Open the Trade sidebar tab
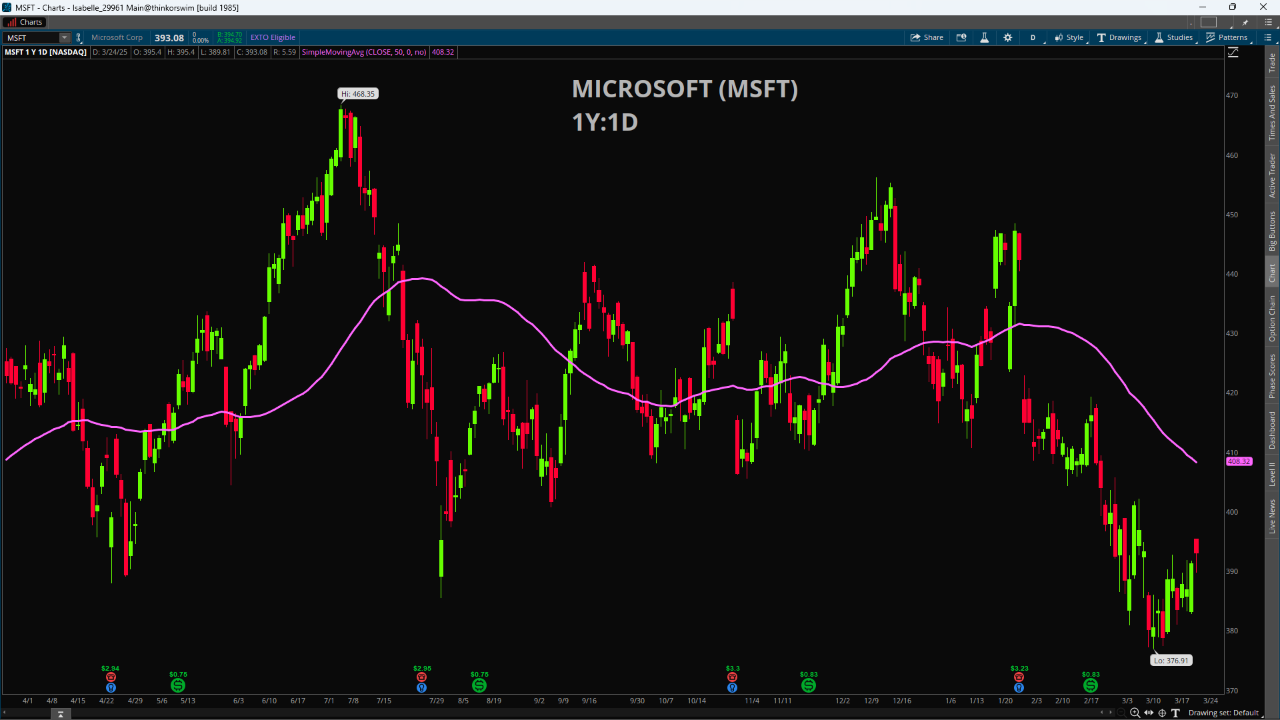 click(x=1272, y=62)
